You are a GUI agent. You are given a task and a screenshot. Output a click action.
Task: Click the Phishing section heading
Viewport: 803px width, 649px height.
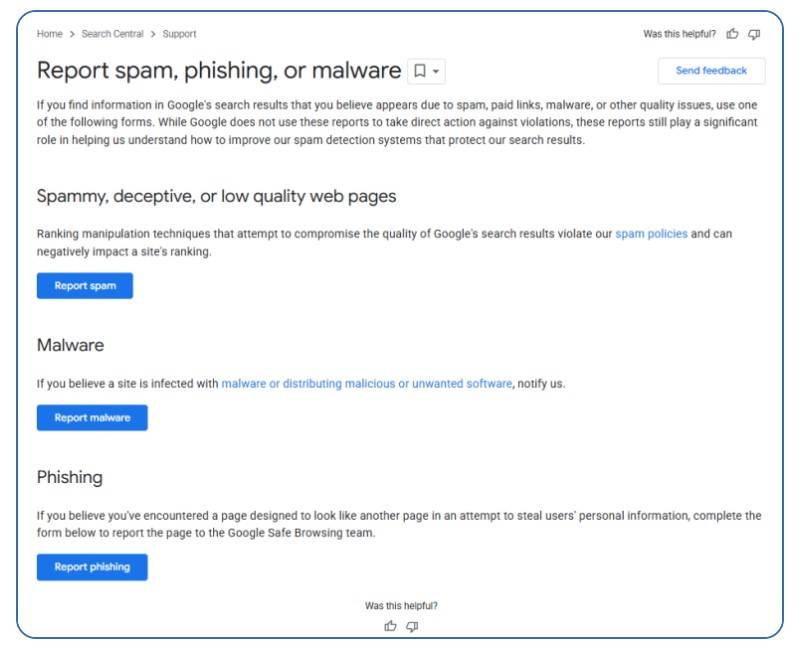70,477
